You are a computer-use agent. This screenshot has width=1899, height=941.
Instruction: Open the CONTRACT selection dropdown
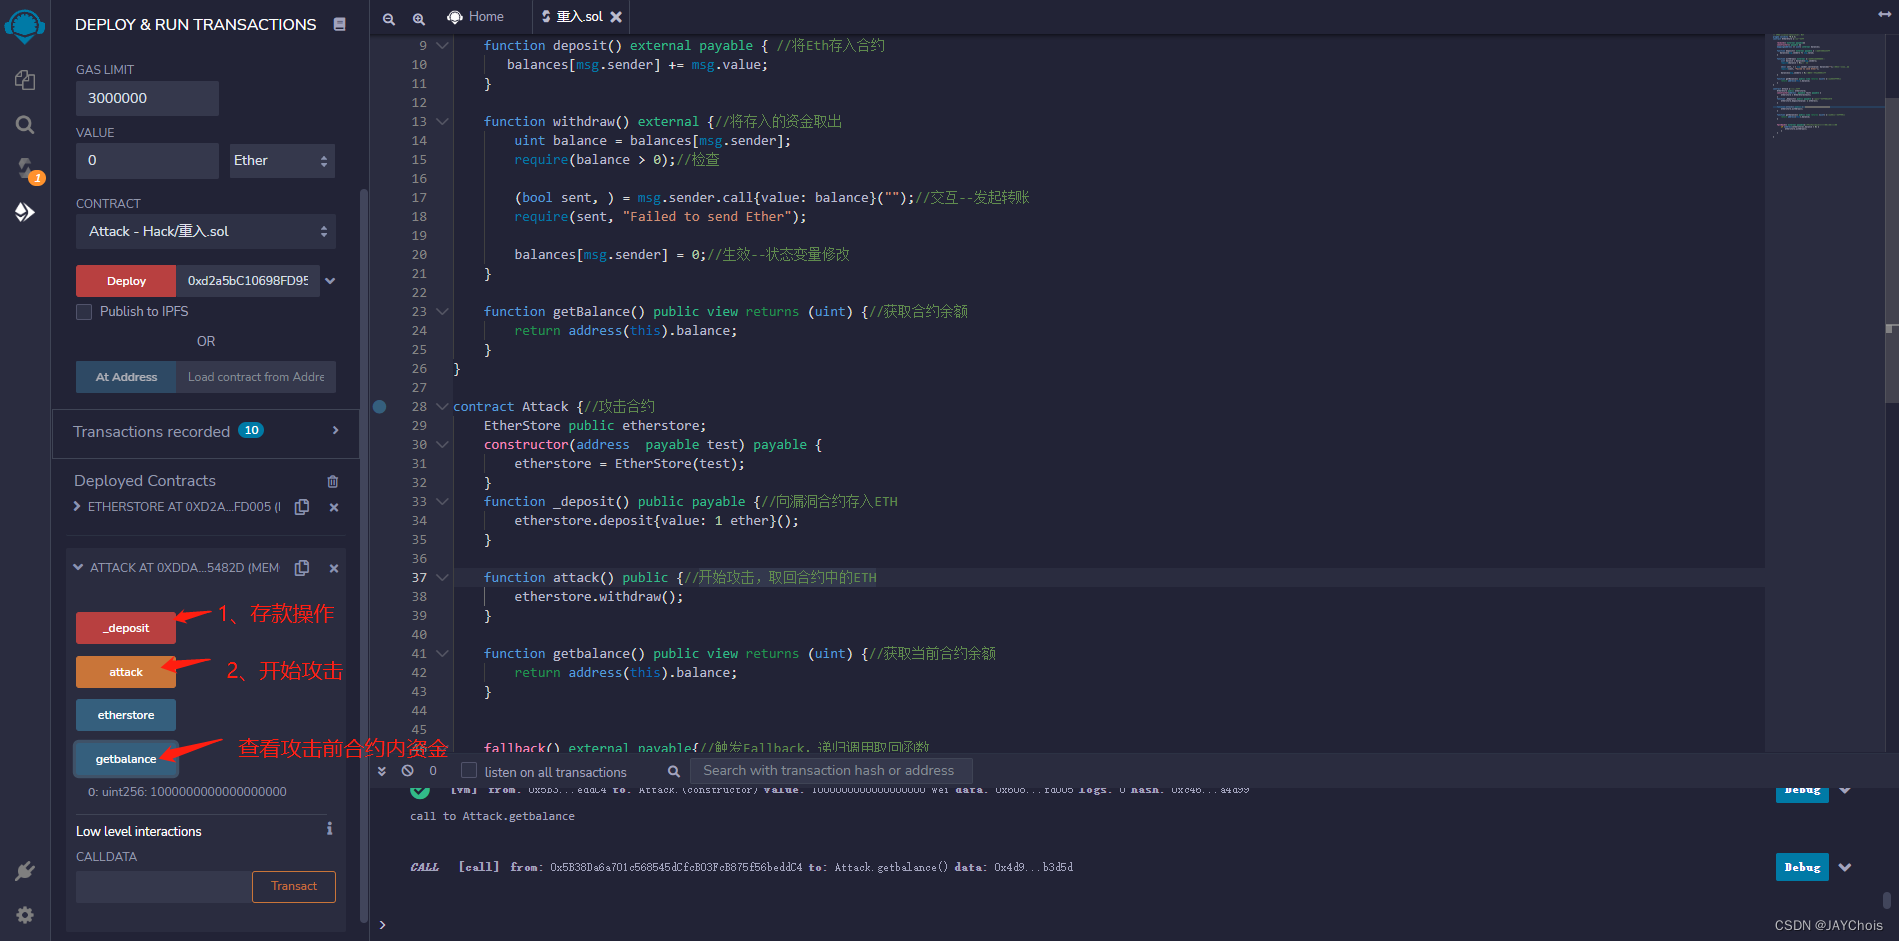pos(206,232)
